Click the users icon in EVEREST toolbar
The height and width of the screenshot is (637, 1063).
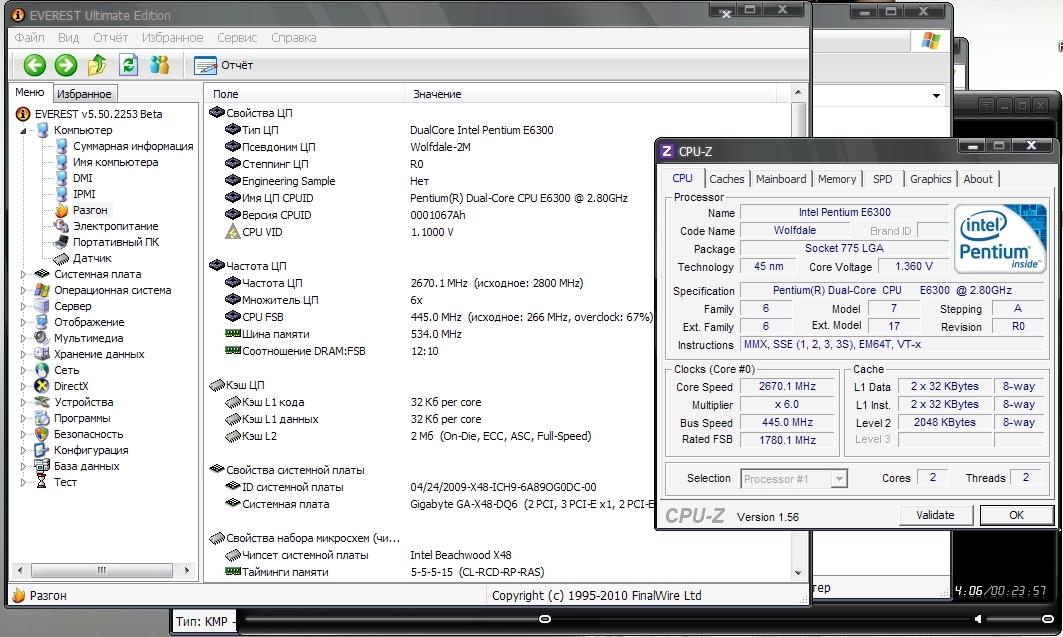pyautogui.click(x=159, y=65)
